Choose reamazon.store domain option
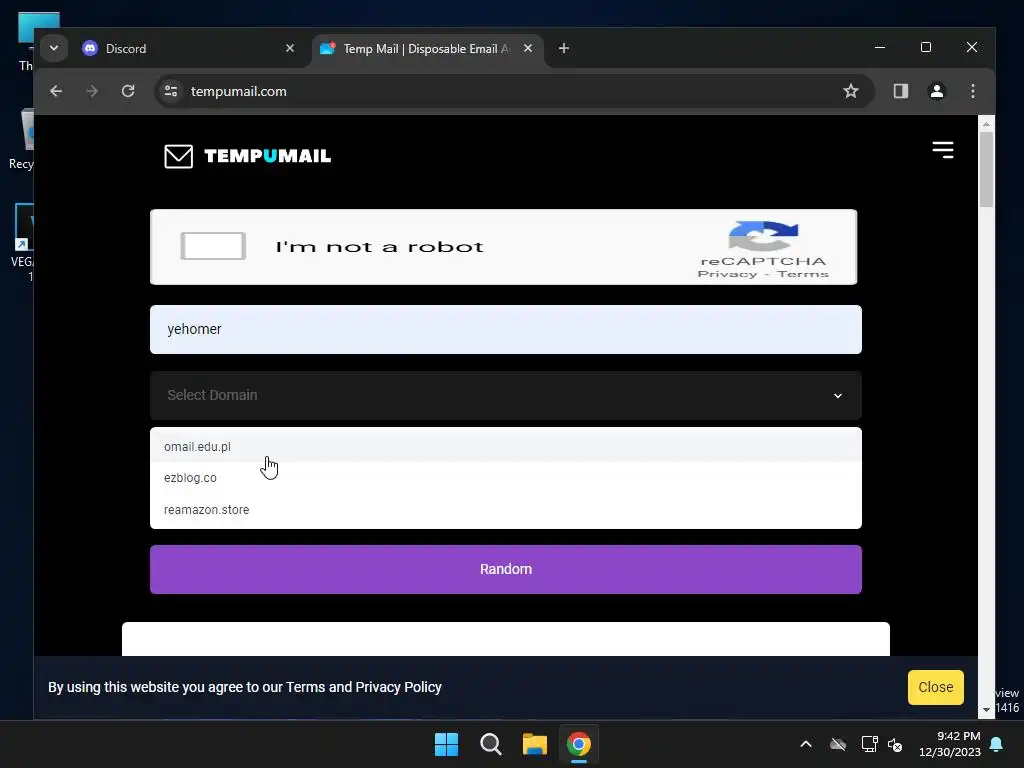This screenshot has width=1024, height=768. (505, 509)
